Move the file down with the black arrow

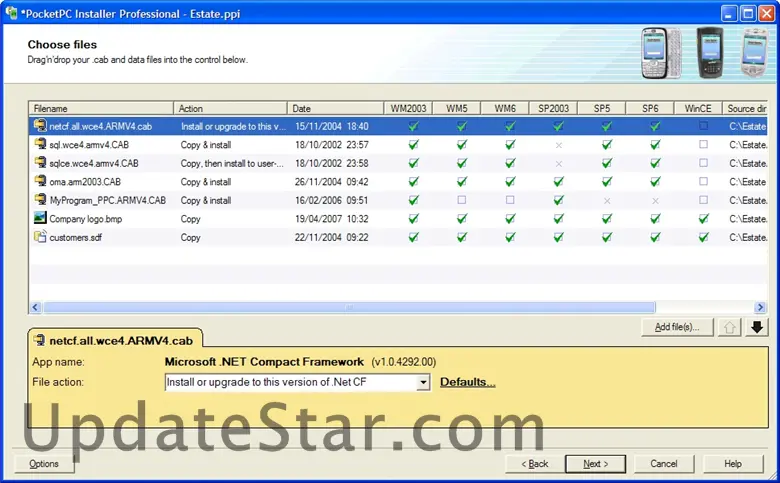click(x=757, y=327)
